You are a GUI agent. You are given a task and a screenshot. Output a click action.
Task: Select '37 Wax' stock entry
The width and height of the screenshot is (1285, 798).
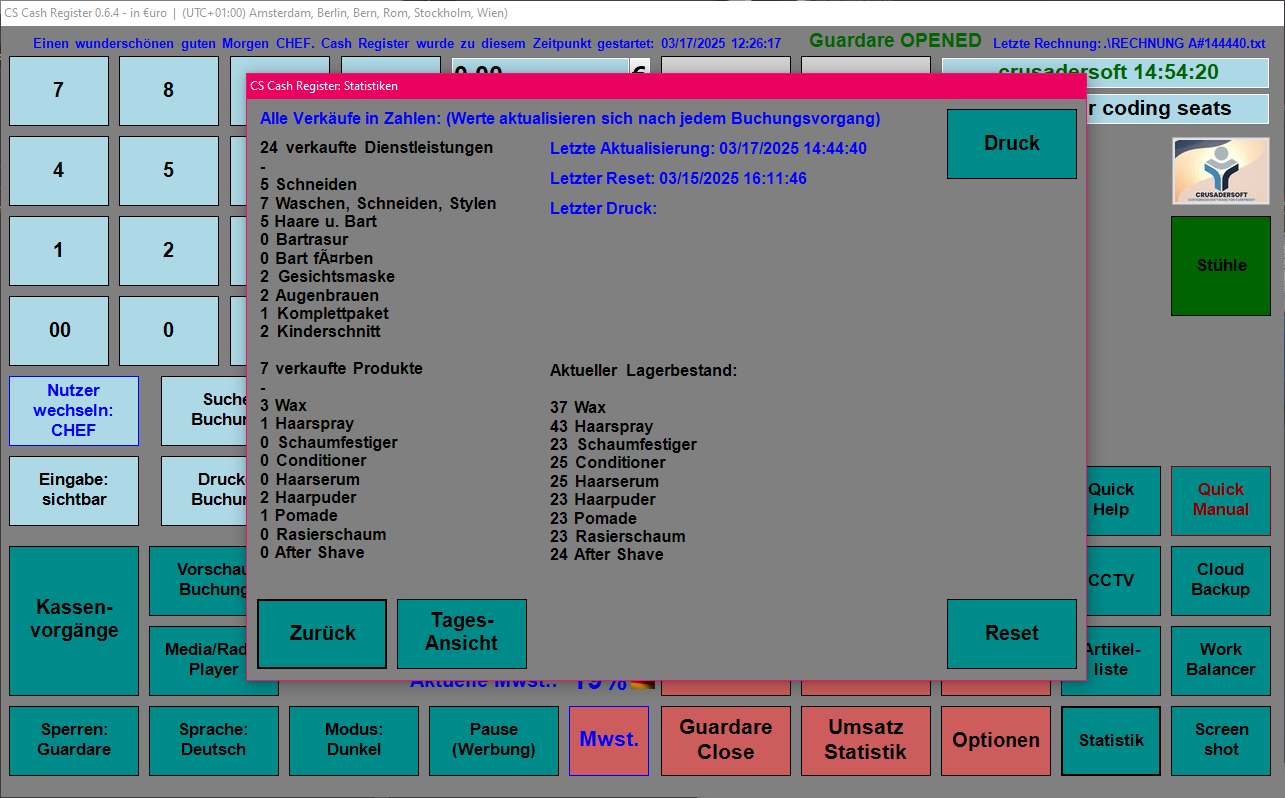(x=578, y=407)
